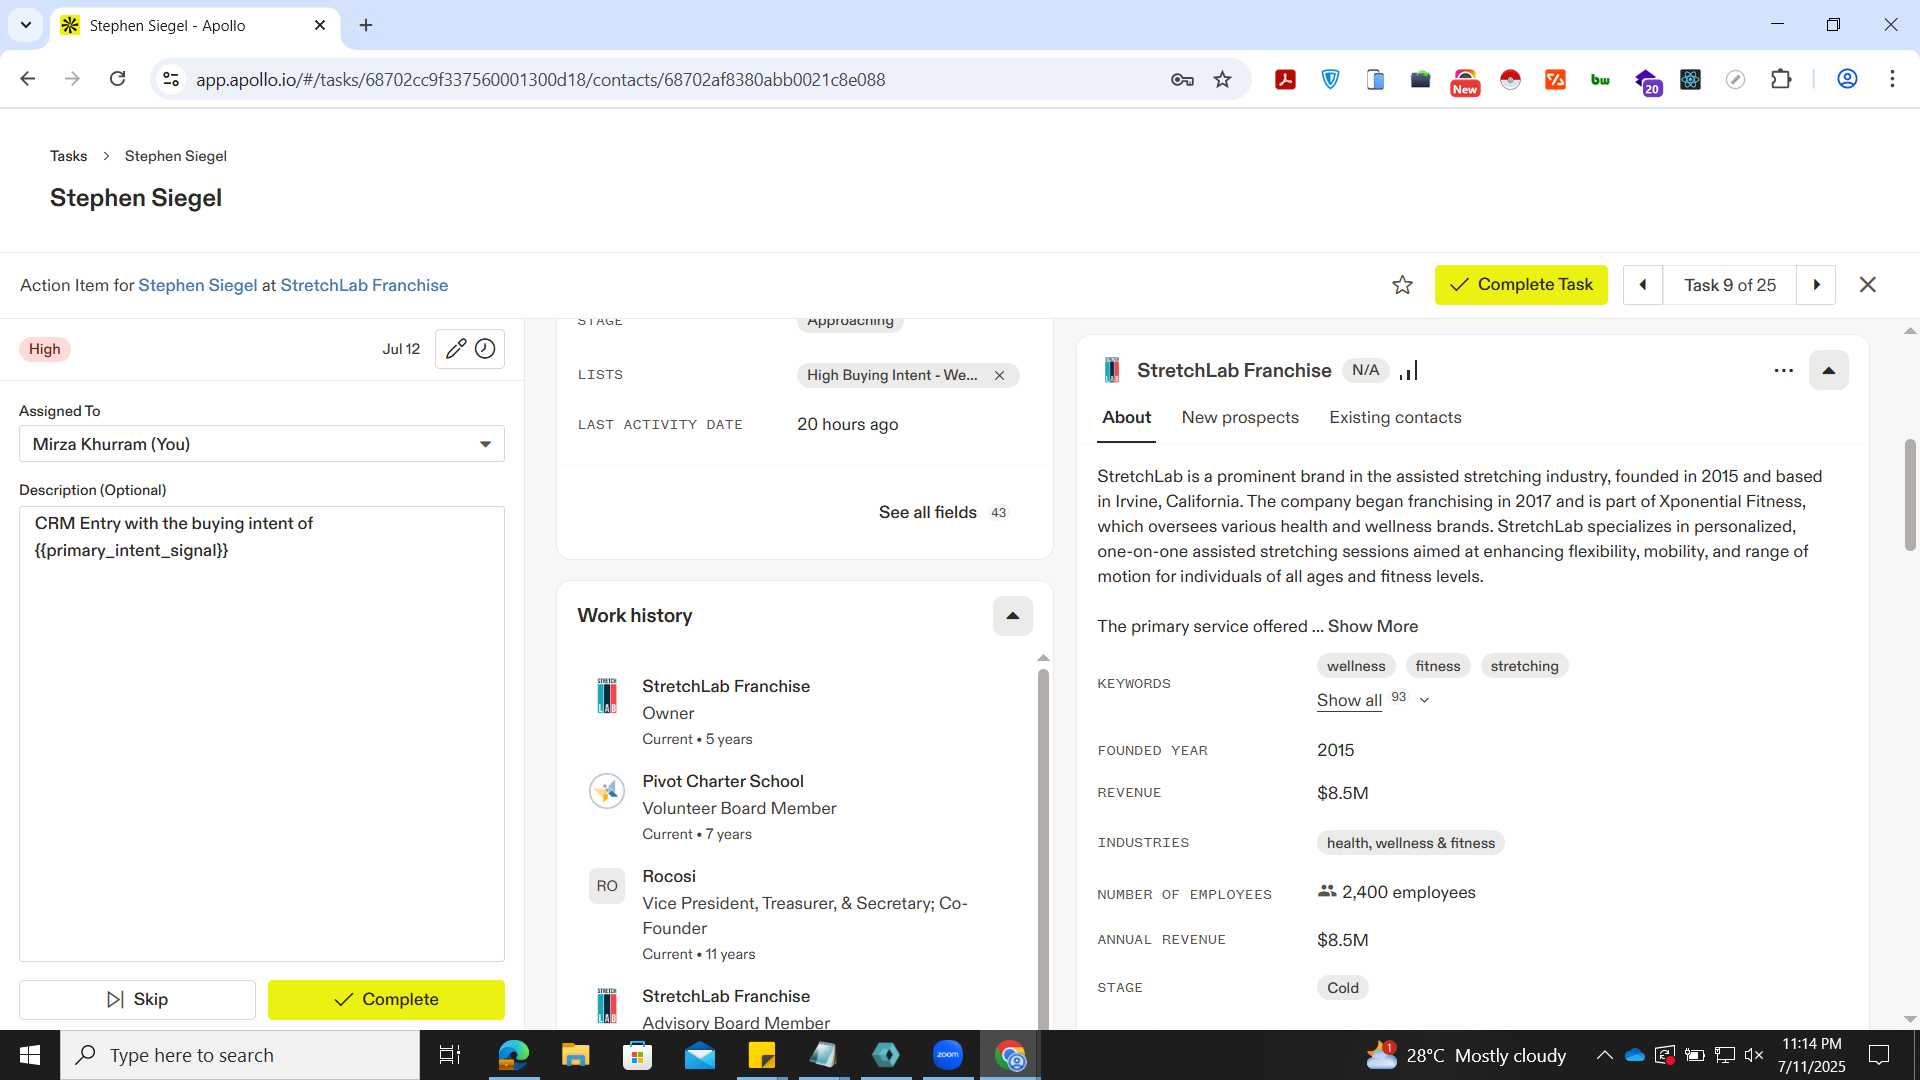Expand Show all 93 keywords
The height and width of the screenshot is (1080, 1920).
1372,700
